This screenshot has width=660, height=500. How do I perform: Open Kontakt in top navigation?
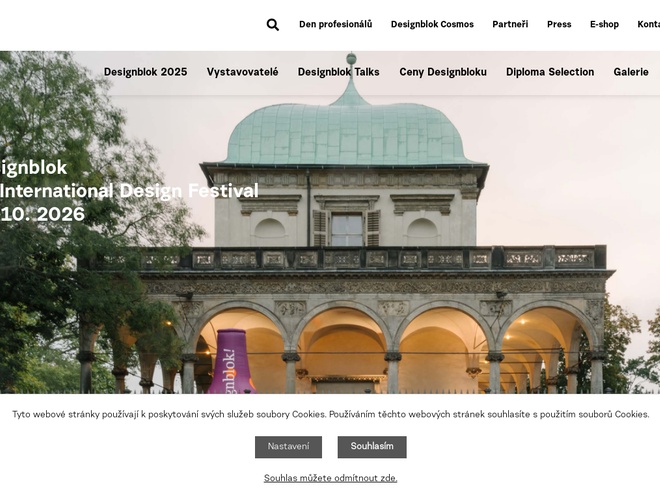tap(649, 24)
